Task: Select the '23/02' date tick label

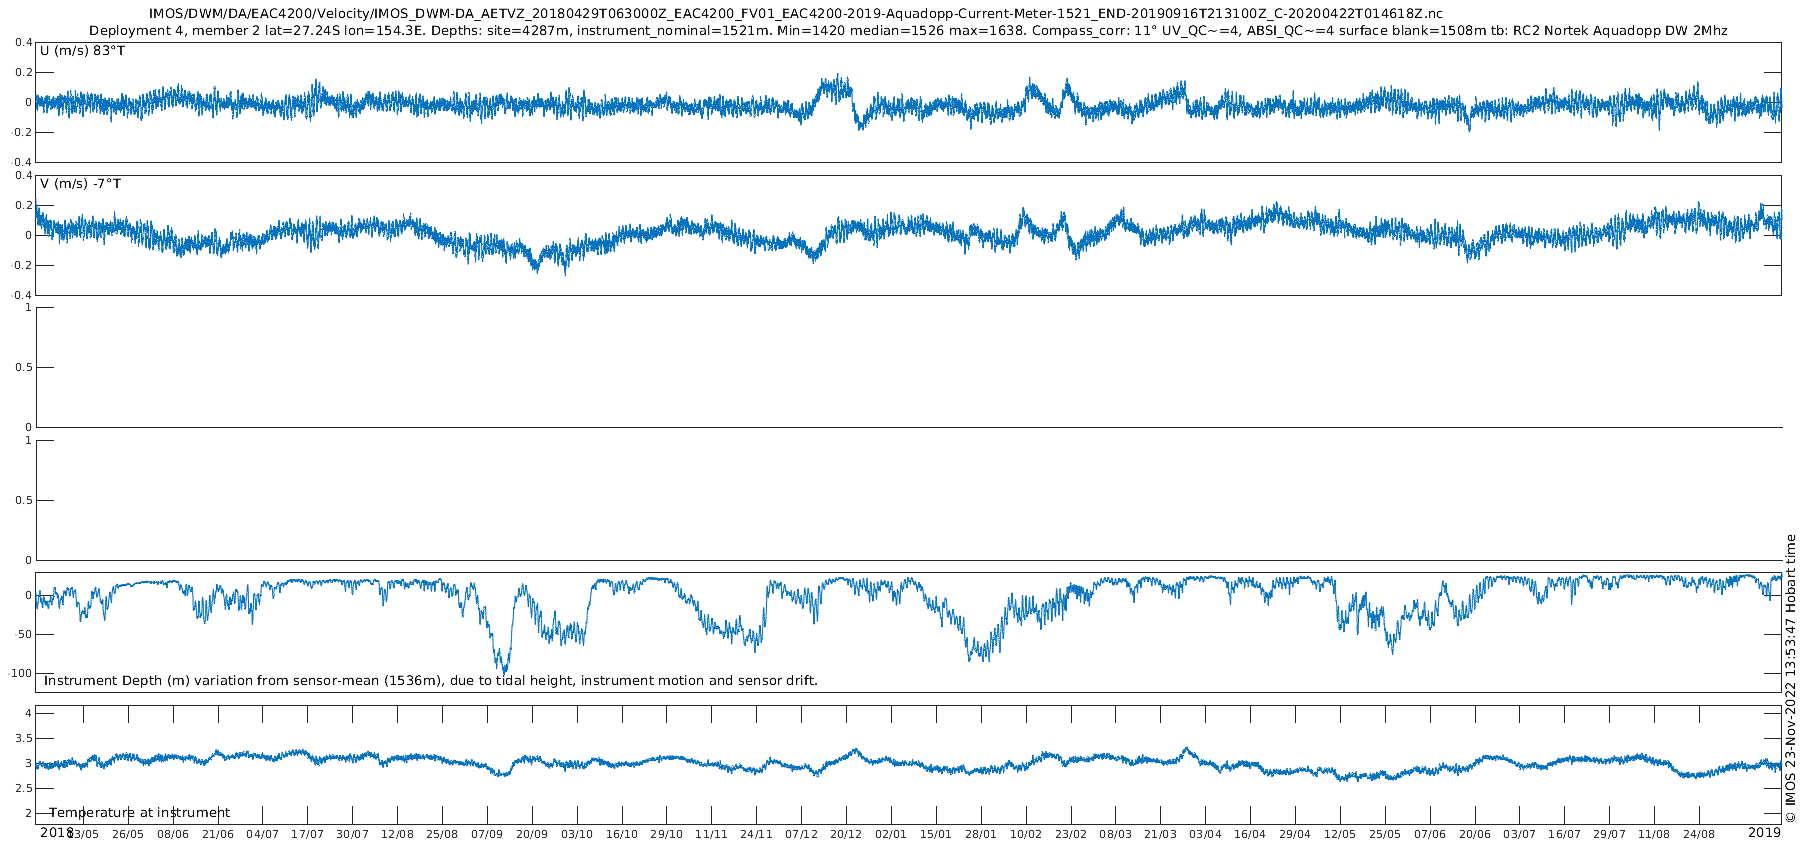Action: [x=1071, y=834]
